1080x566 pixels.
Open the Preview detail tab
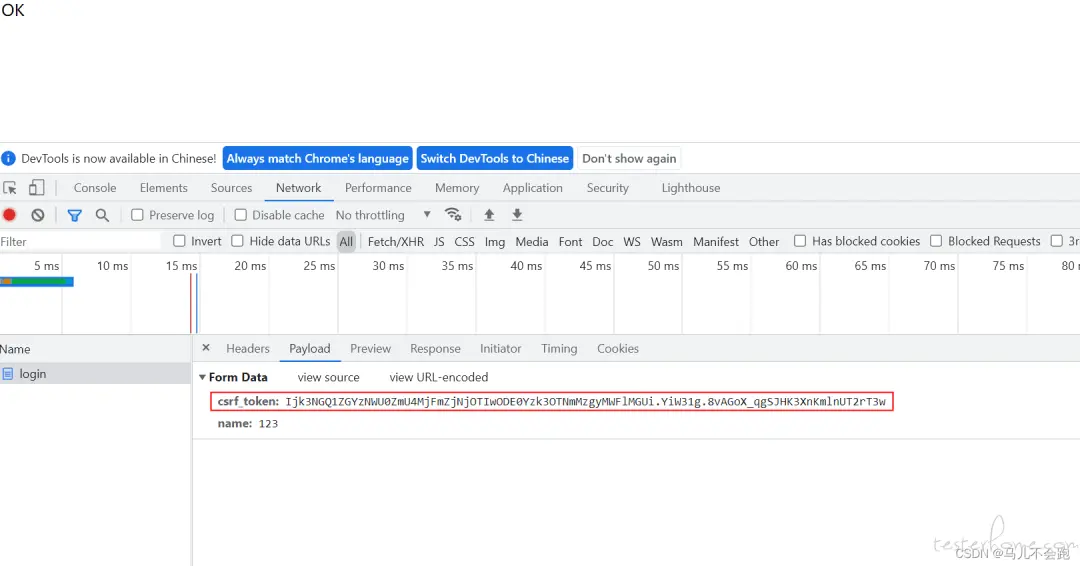pos(371,348)
